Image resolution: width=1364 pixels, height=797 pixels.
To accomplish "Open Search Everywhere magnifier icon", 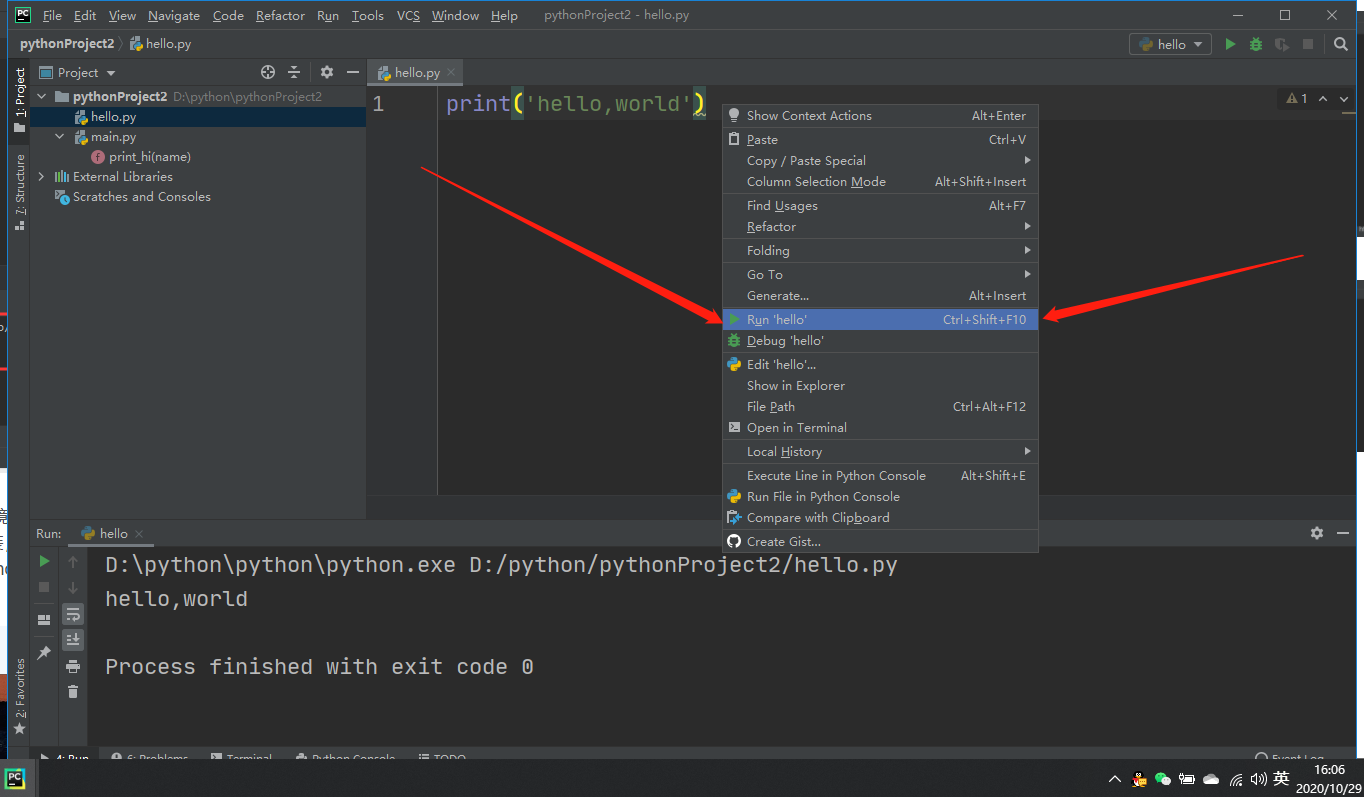I will 1341,44.
